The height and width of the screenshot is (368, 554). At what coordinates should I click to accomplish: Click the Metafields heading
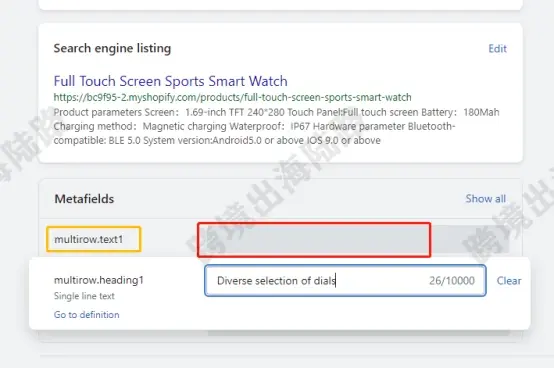tap(84, 199)
